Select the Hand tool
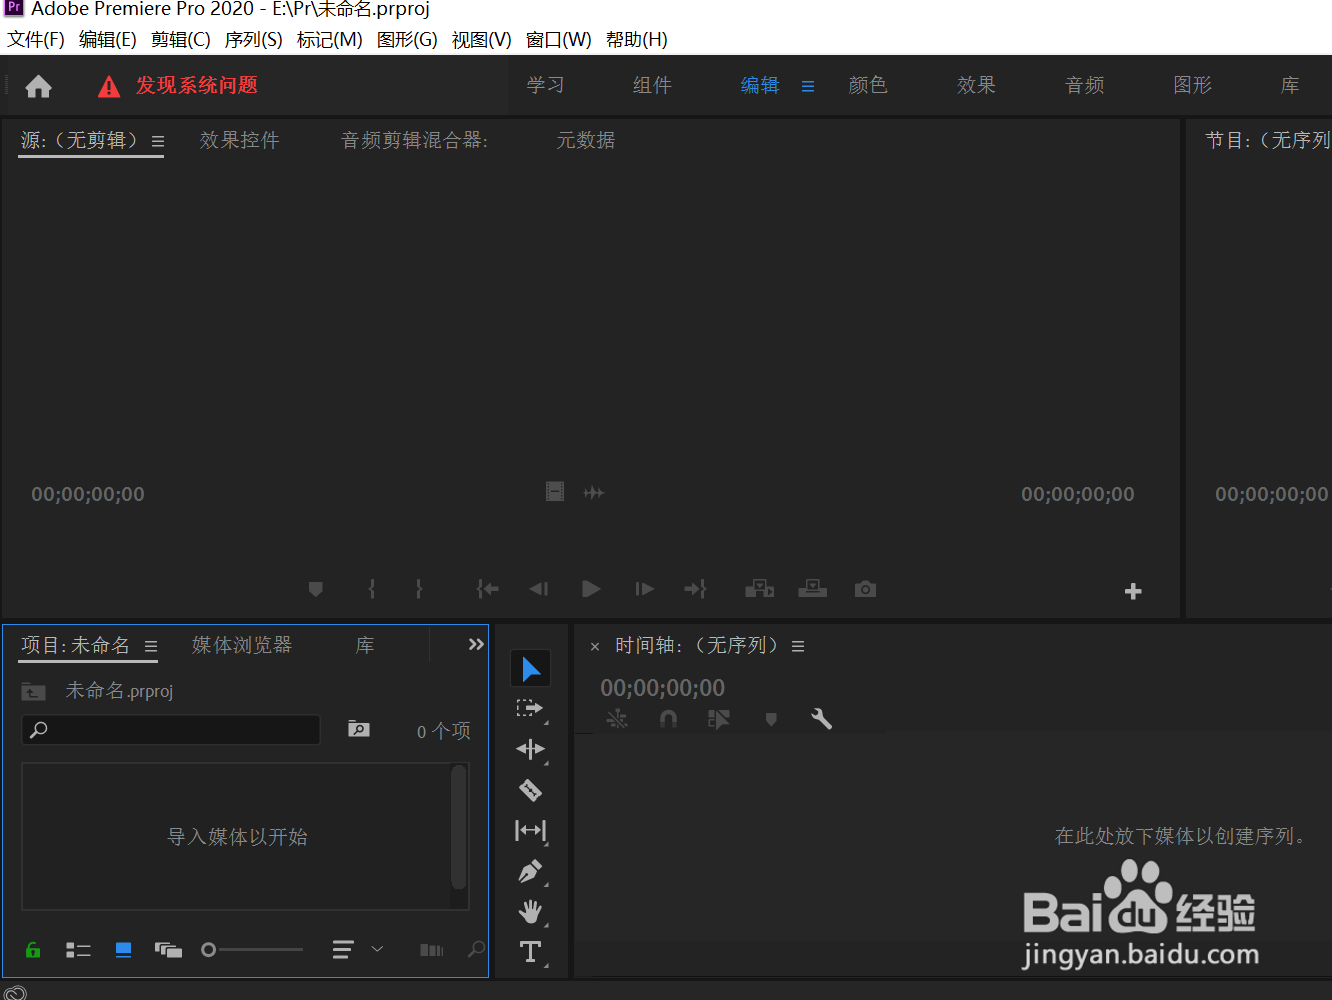The height and width of the screenshot is (1000, 1332). (530, 911)
